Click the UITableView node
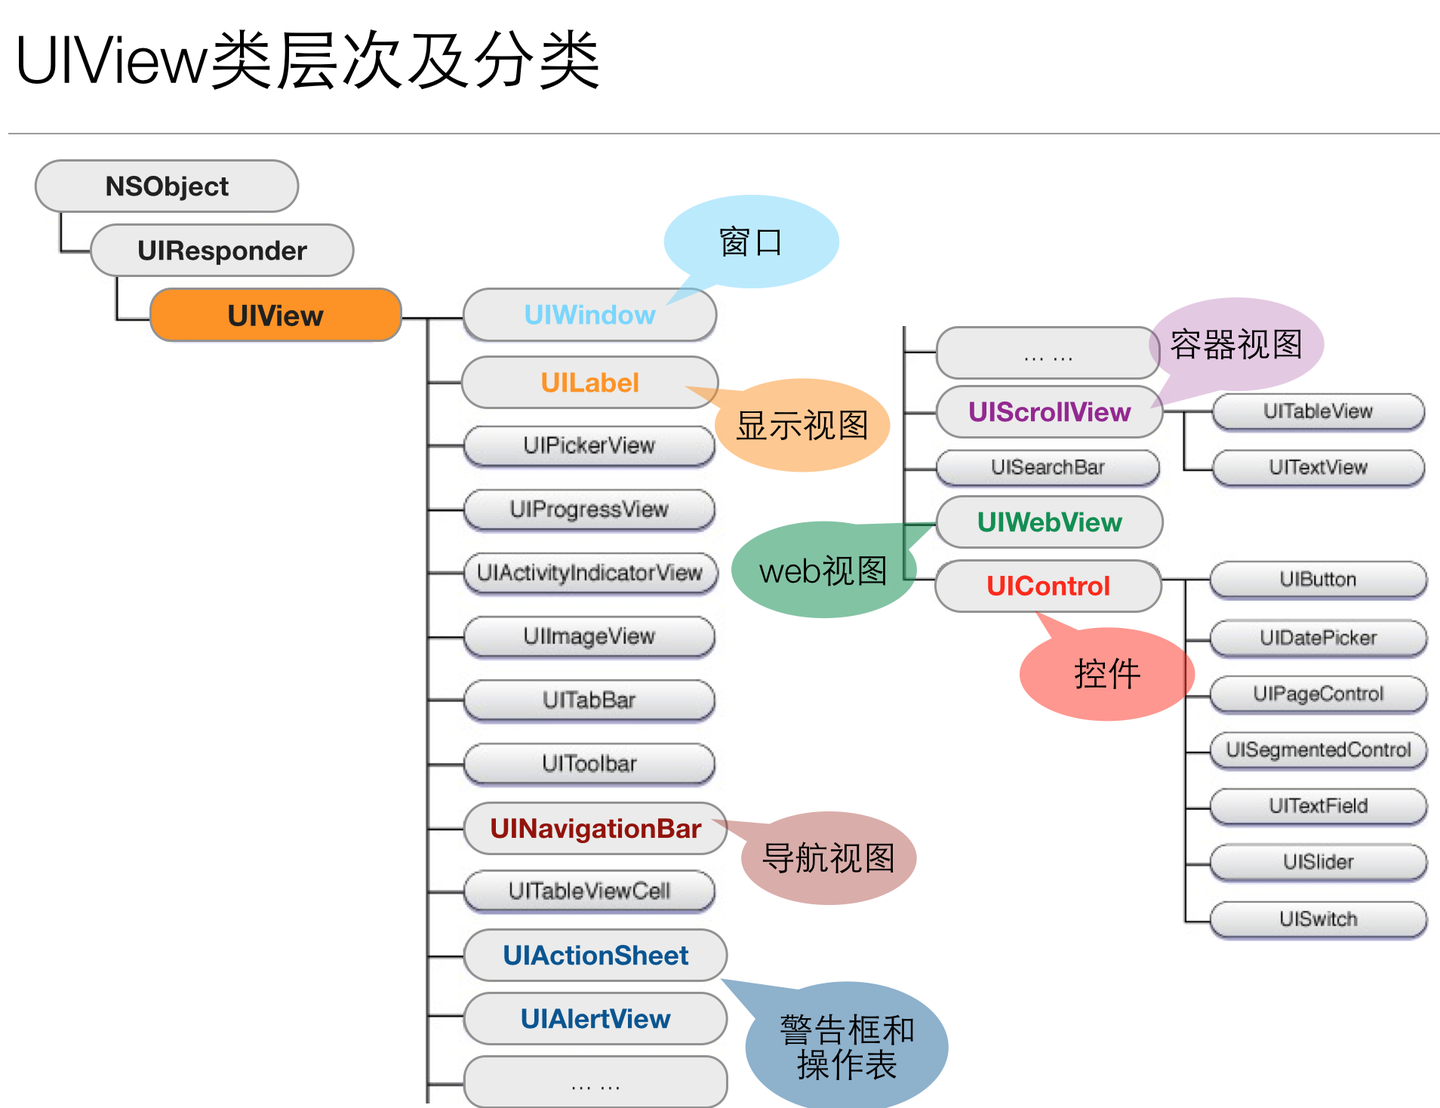 point(1317,412)
